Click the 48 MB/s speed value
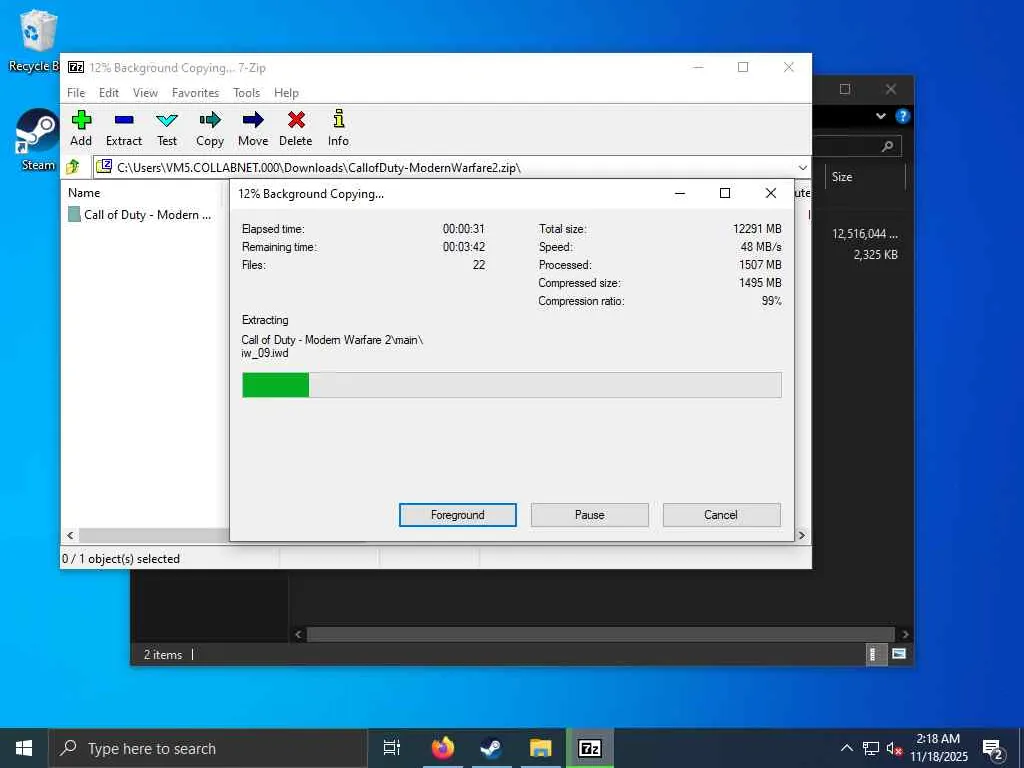1024x768 pixels. [761, 247]
